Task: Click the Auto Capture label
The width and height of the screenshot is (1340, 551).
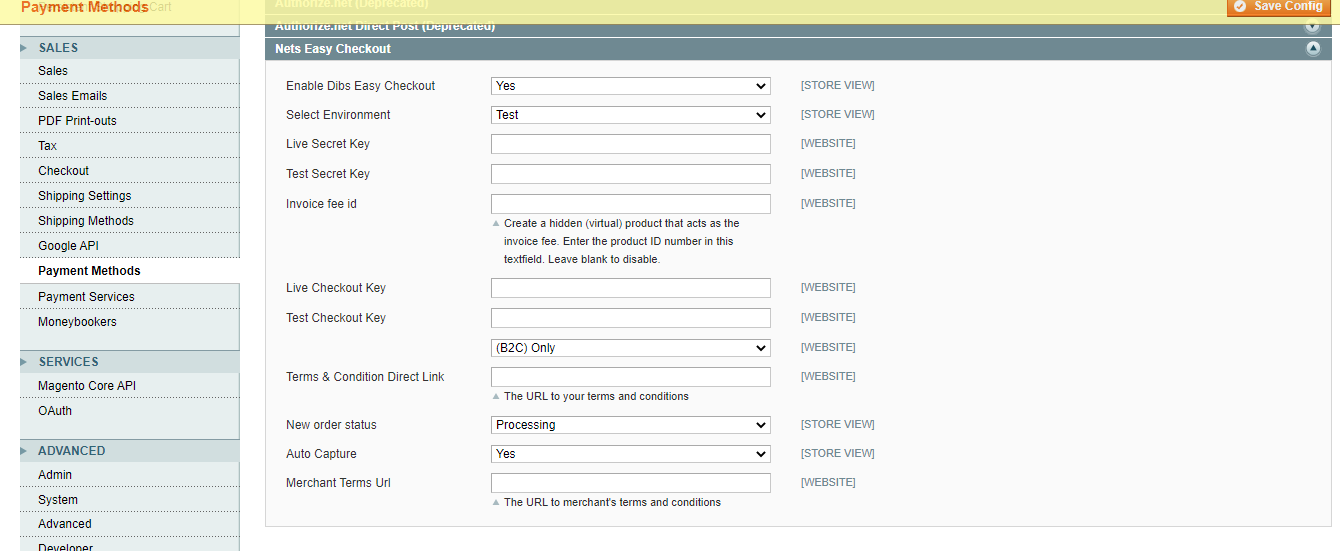Action: click(321, 454)
